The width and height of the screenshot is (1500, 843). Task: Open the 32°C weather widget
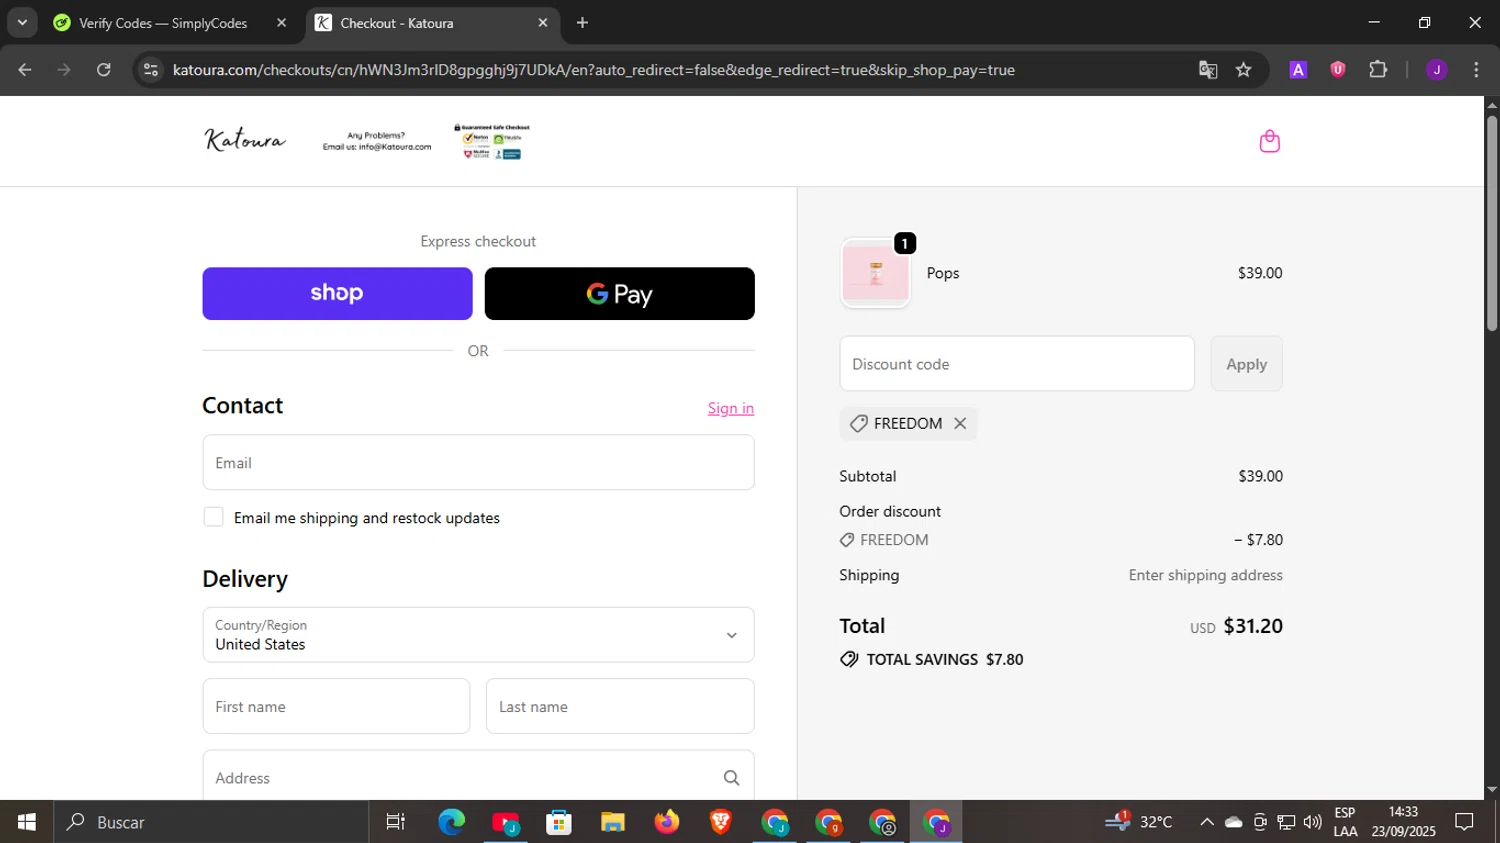pos(1139,822)
